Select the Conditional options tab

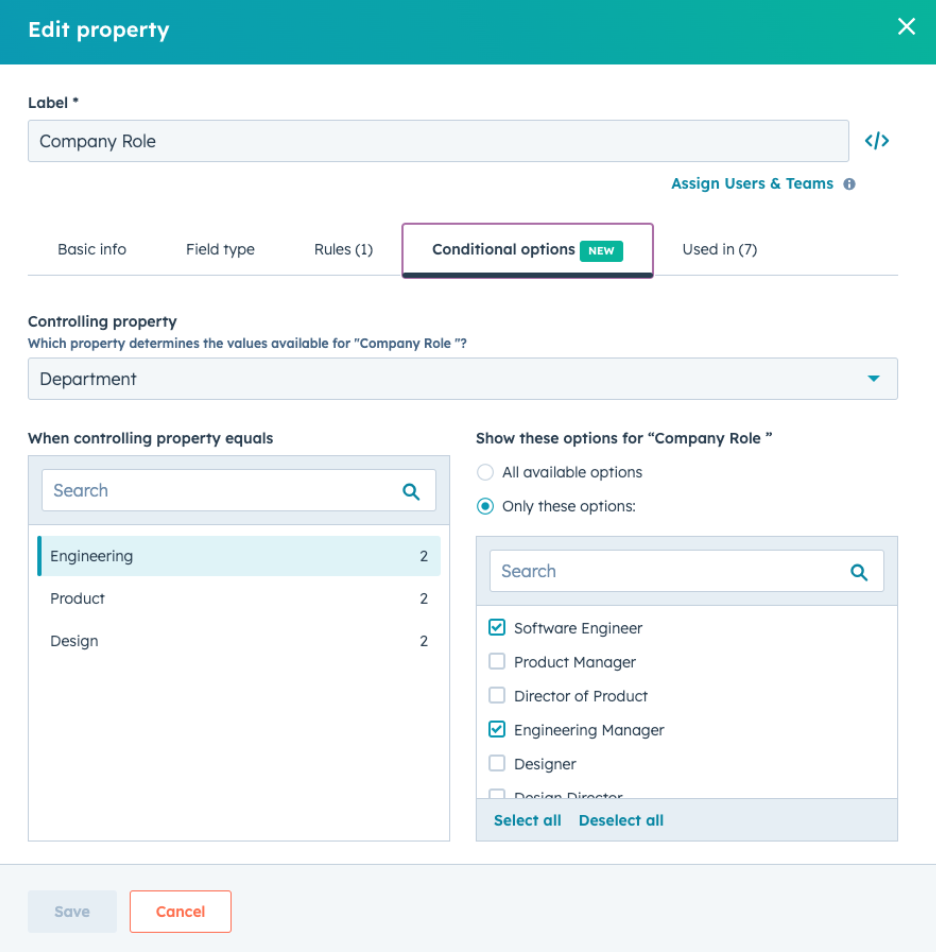click(527, 250)
